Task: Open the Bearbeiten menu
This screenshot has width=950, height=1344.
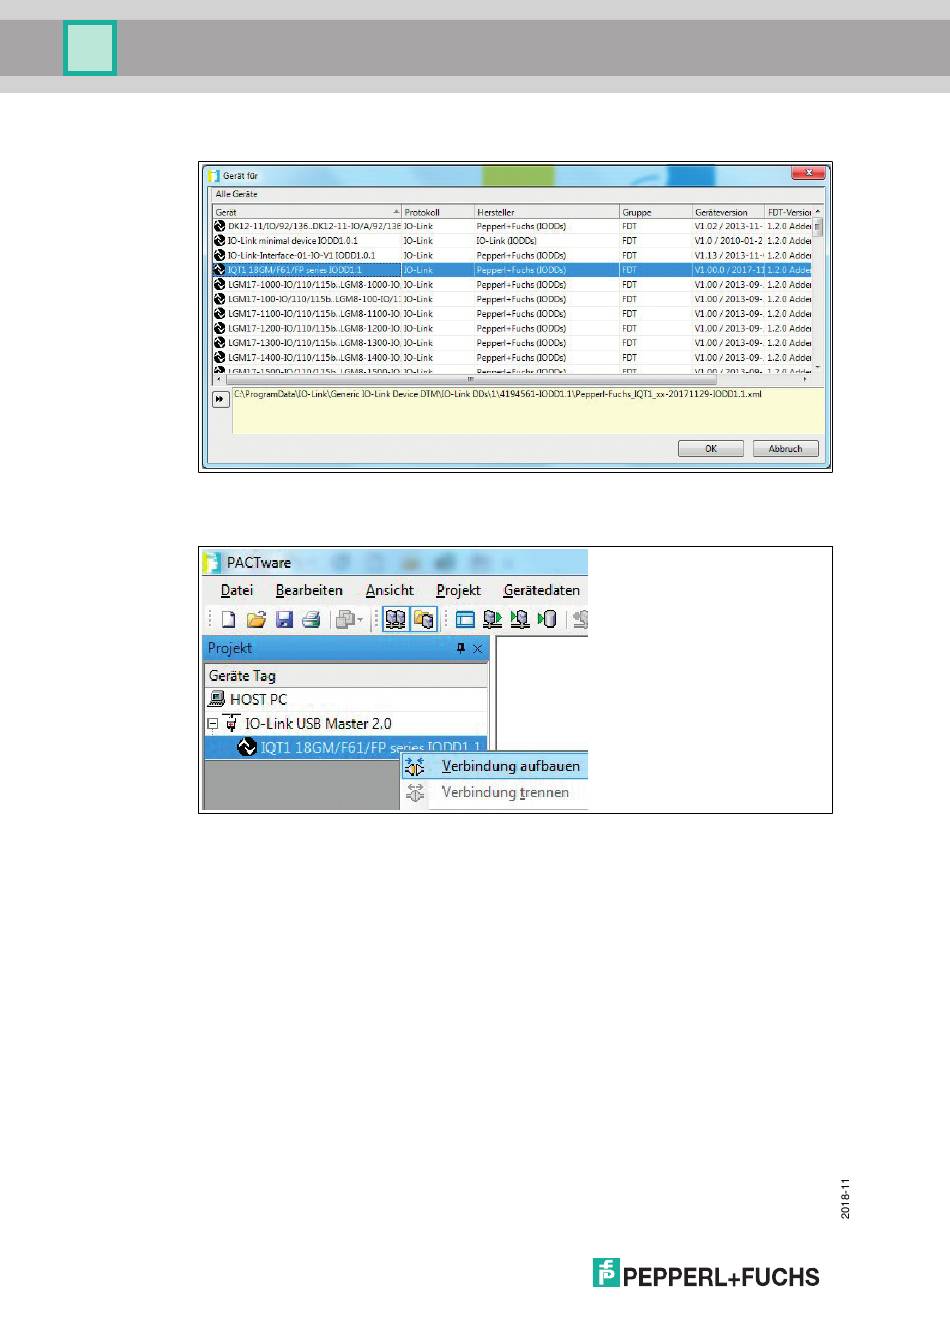Action: pyautogui.click(x=309, y=590)
